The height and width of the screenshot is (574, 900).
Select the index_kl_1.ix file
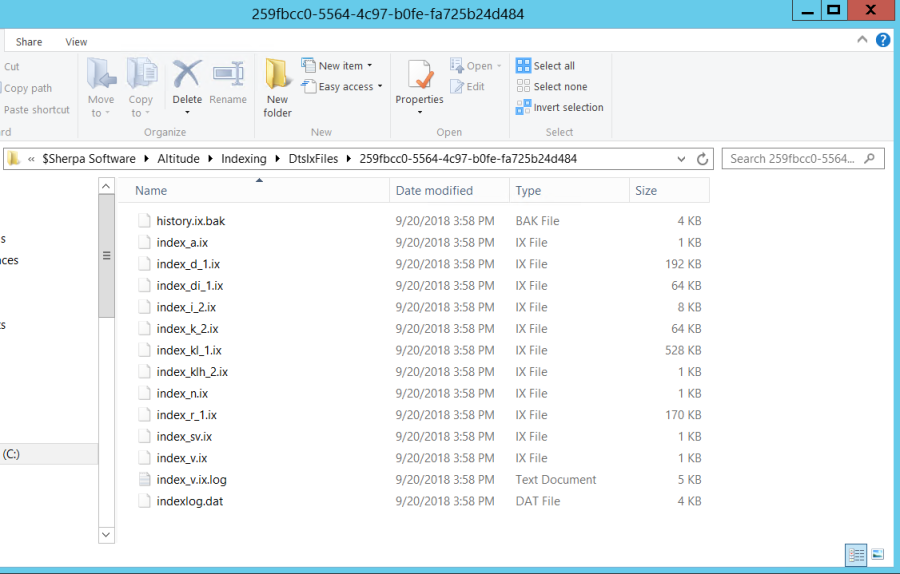tap(189, 351)
